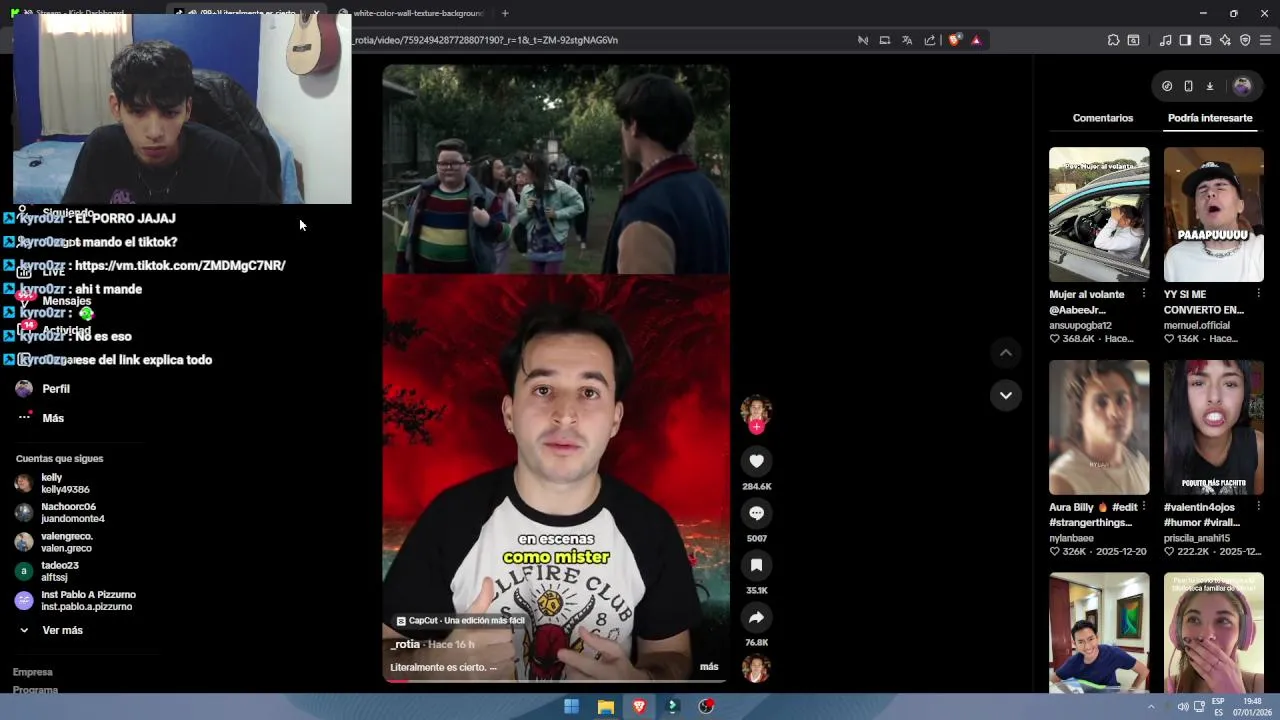Open ansuupogba12 author name
Screen dimensions: 1280x720
1080,325
